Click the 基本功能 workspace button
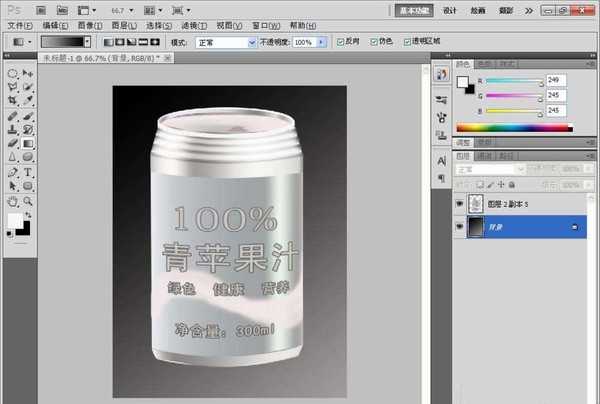This screenshot has width=600, height=404. tap(413, 9)
